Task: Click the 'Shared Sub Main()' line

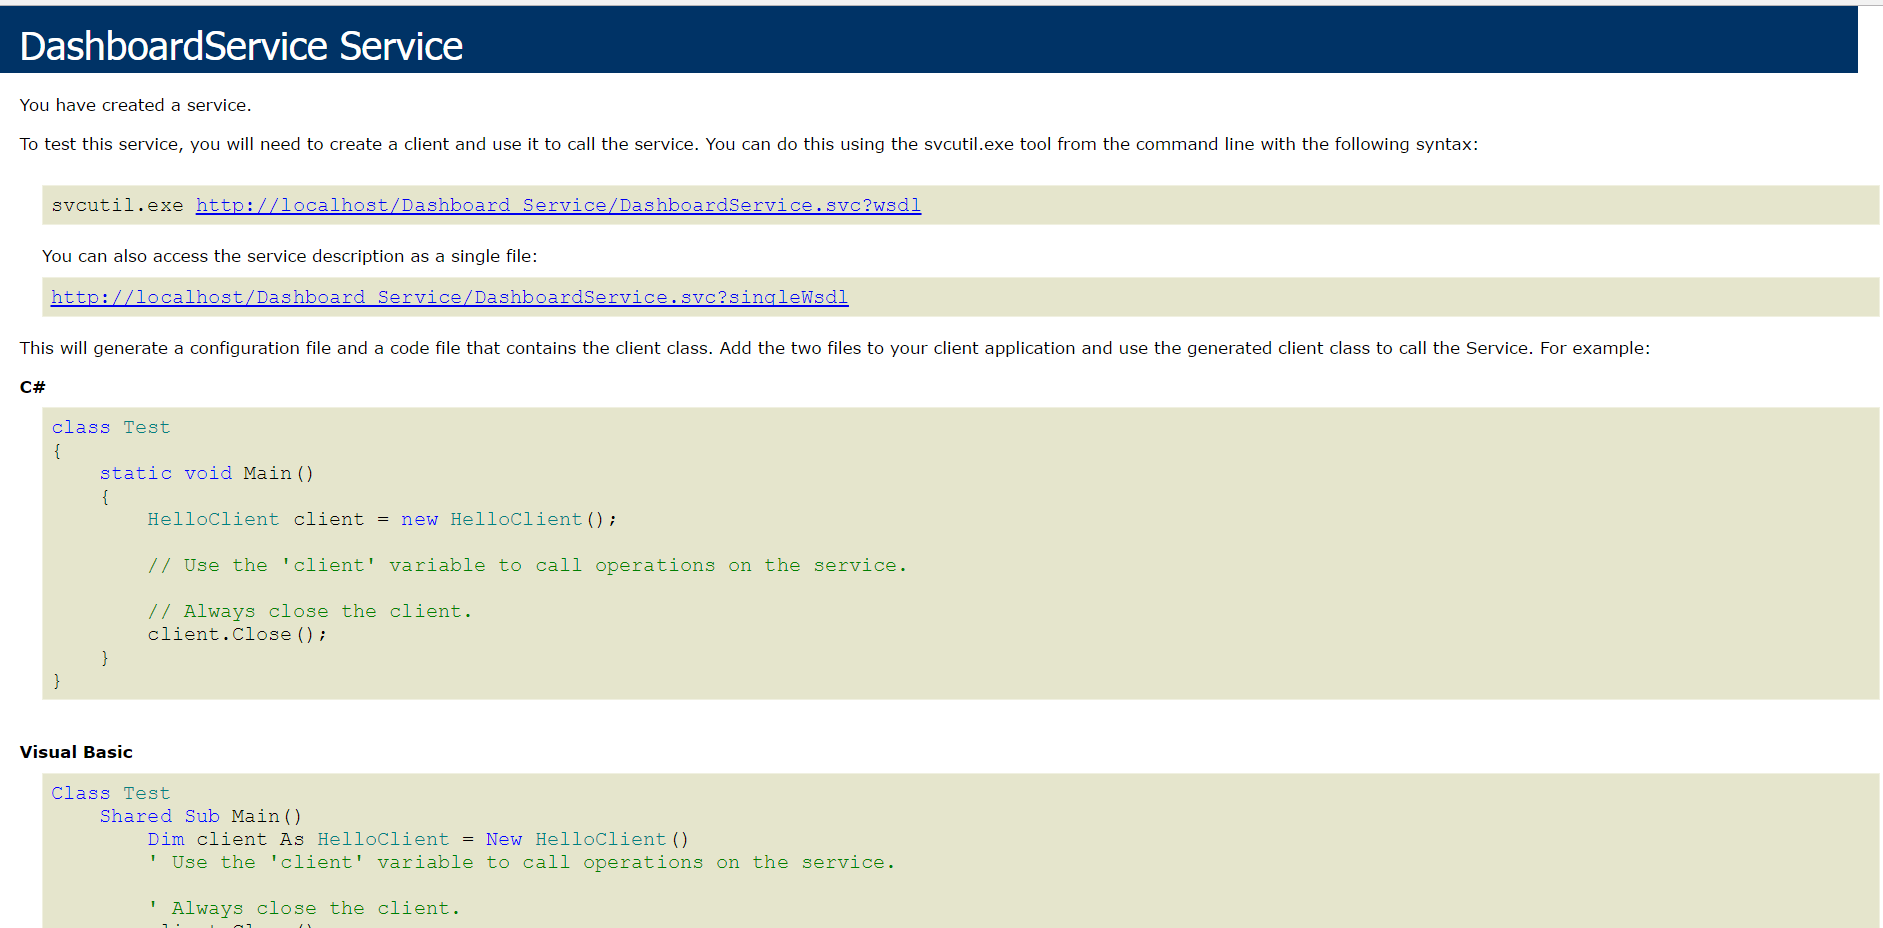Action: click(201, 816)
